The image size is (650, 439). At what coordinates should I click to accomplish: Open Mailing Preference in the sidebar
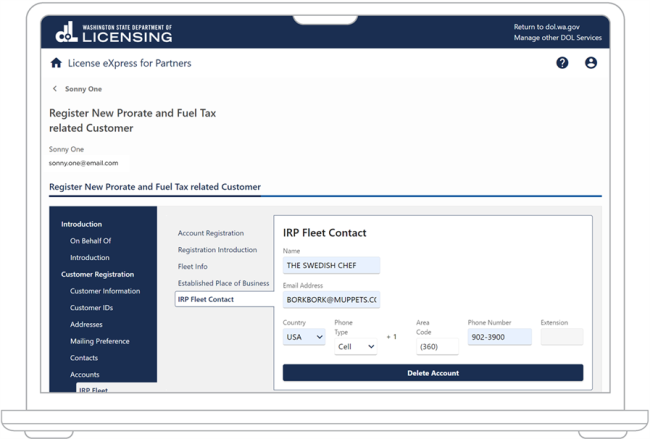coord(99,341)
